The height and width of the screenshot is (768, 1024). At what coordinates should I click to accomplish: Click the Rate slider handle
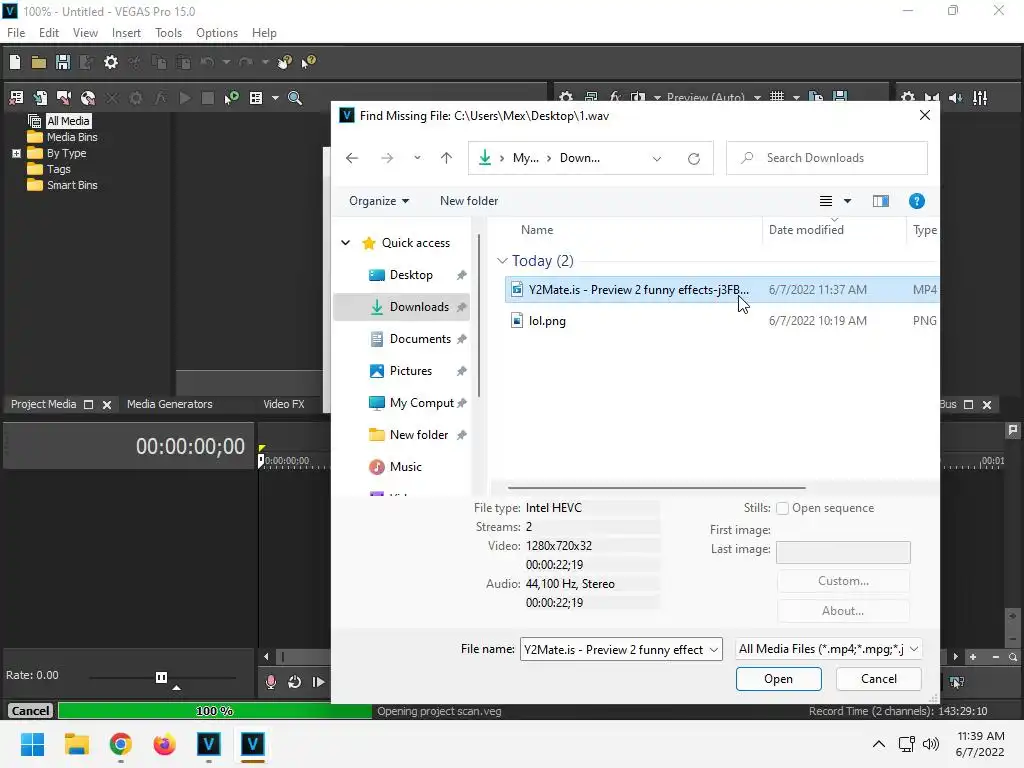tap(161, 677)
